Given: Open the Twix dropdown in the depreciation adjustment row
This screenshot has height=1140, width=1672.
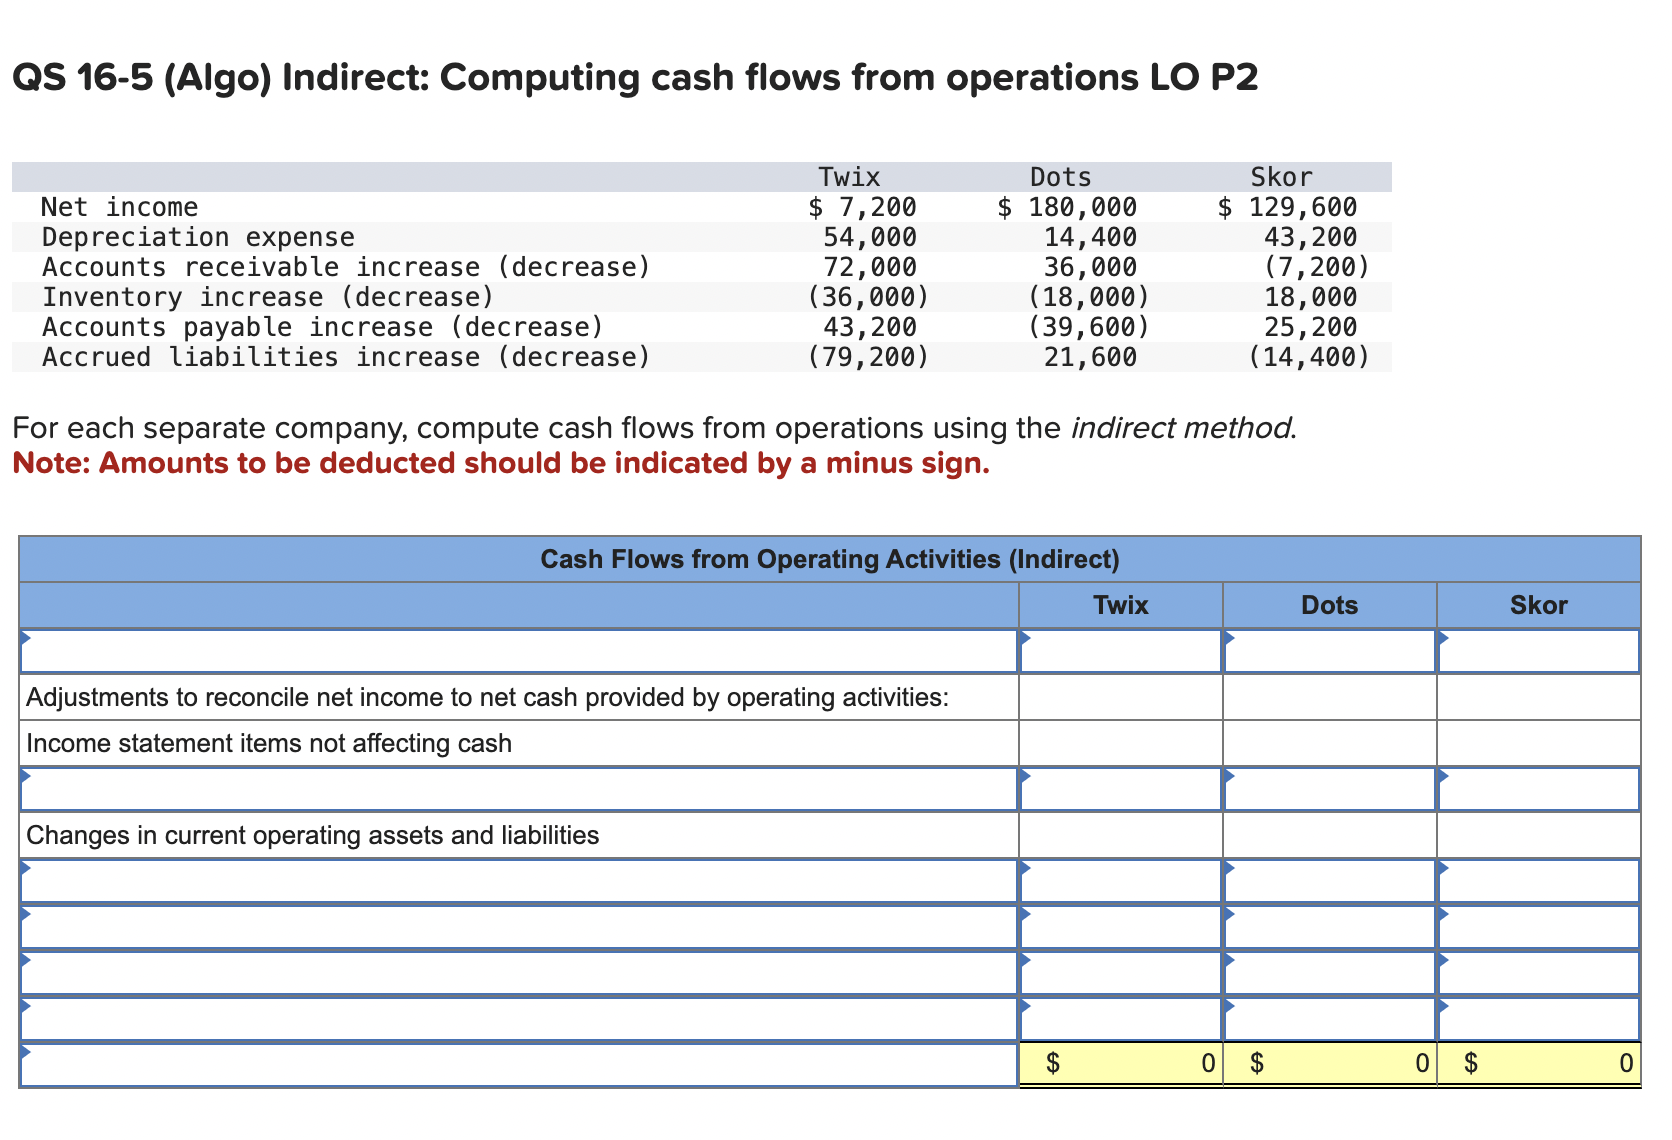Looking at the screenshot, I should tap(1120, 788).
